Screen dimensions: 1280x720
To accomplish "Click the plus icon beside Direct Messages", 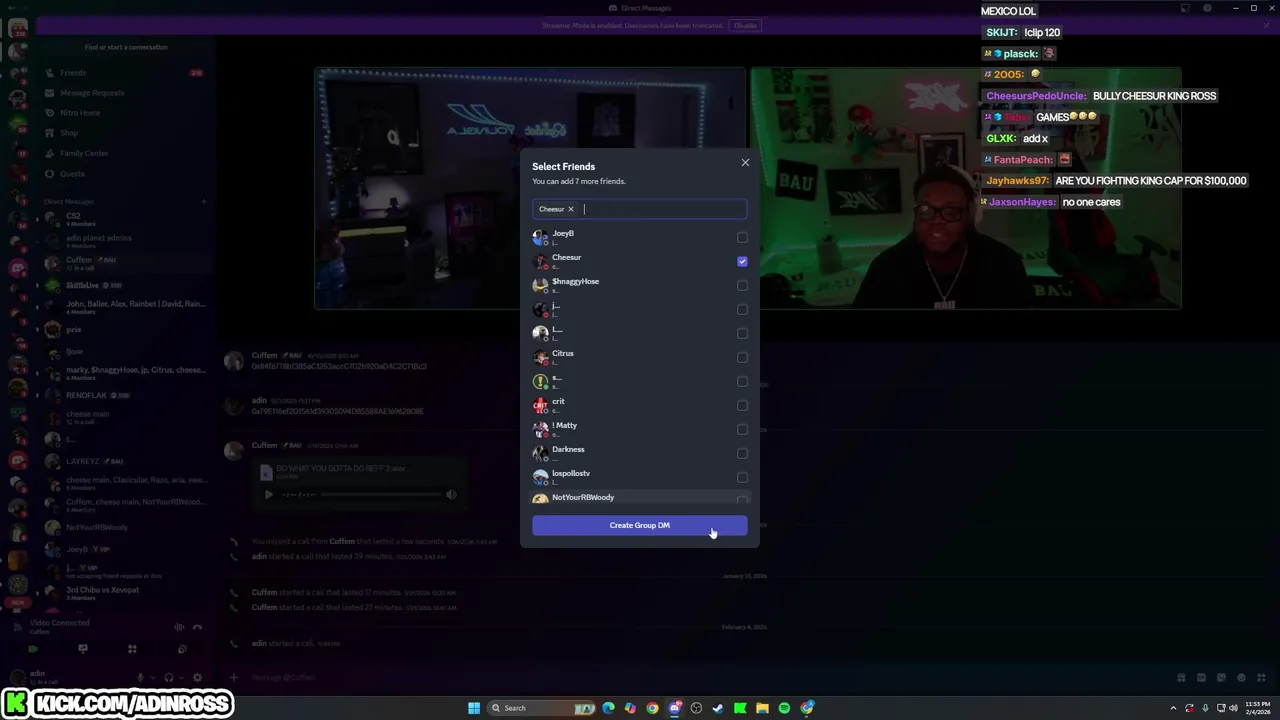I will point(204,202).
